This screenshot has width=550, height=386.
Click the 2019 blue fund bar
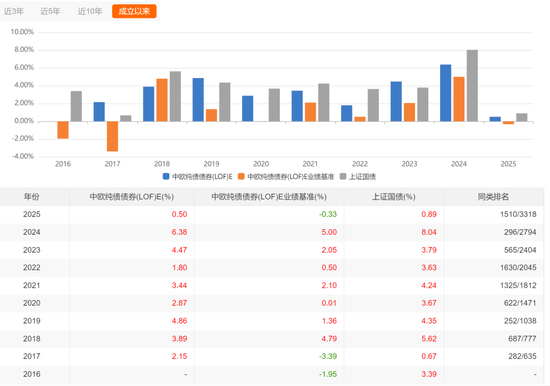point(198,100)
